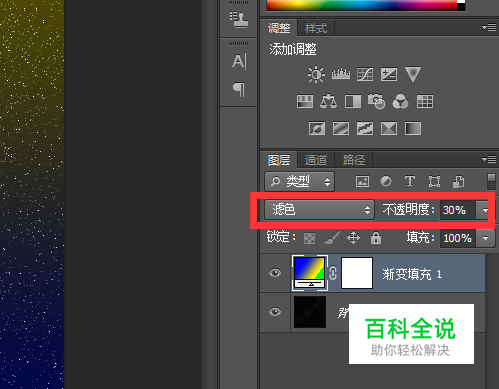Open the Adjustments panel flyout menu
The image size is (499, 389).
[489, 27]
